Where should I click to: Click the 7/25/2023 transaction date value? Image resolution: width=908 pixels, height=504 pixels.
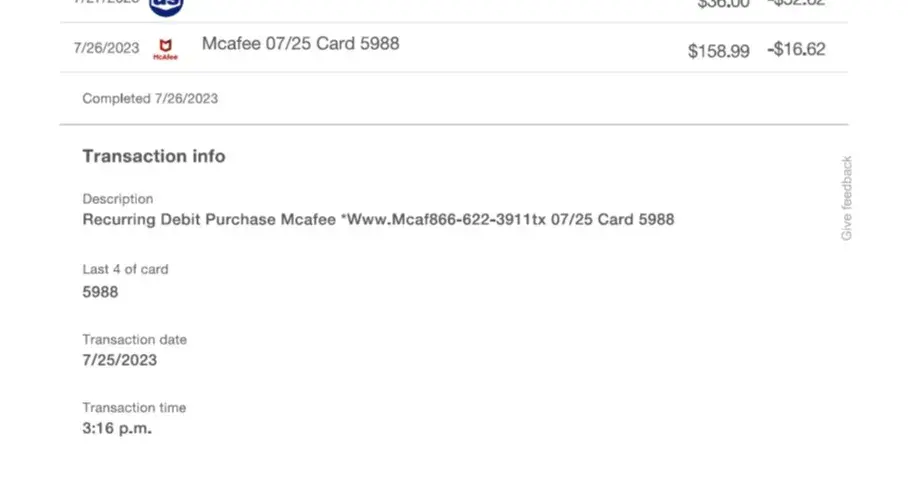tap(119, 360)
